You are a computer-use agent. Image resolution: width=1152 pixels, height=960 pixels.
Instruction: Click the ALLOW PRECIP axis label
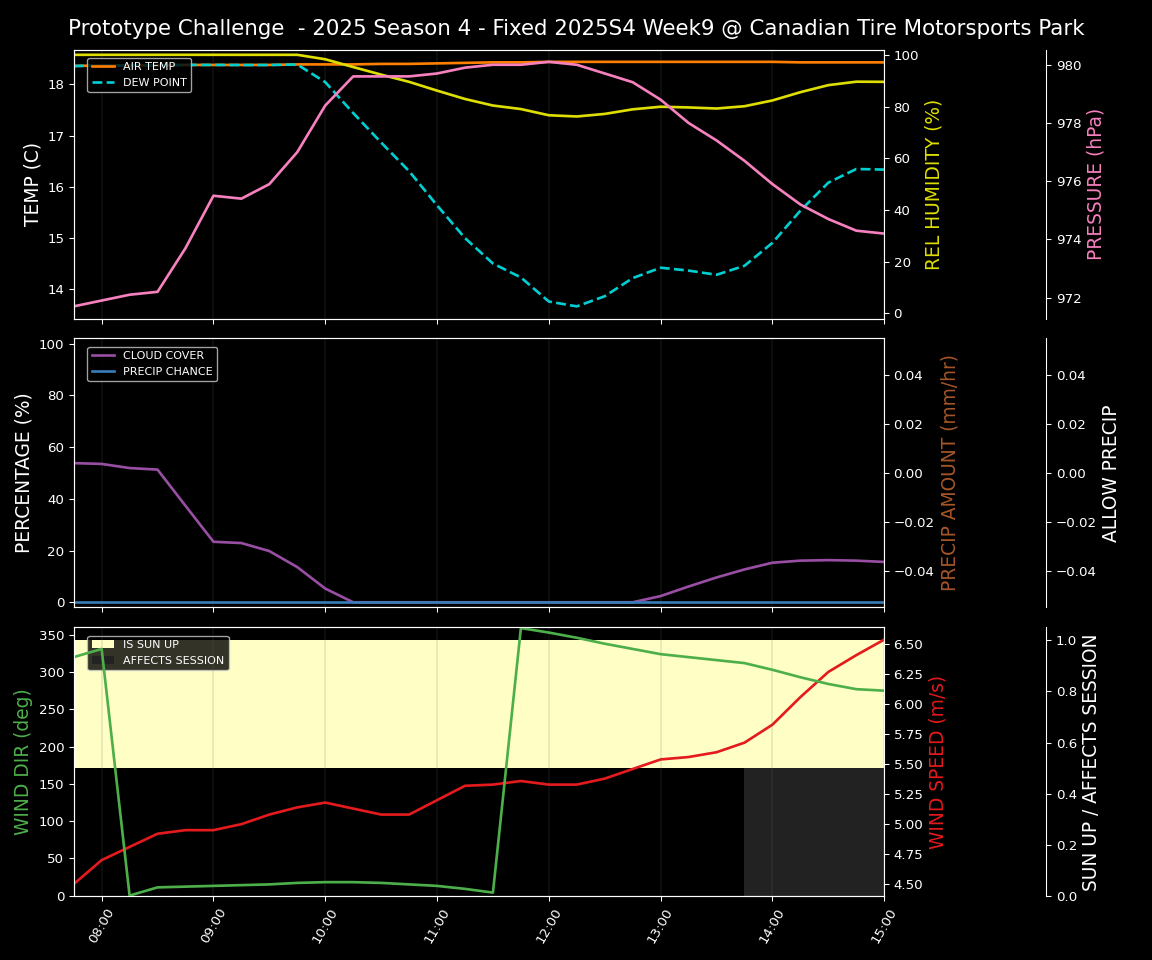click(1110, 472)
